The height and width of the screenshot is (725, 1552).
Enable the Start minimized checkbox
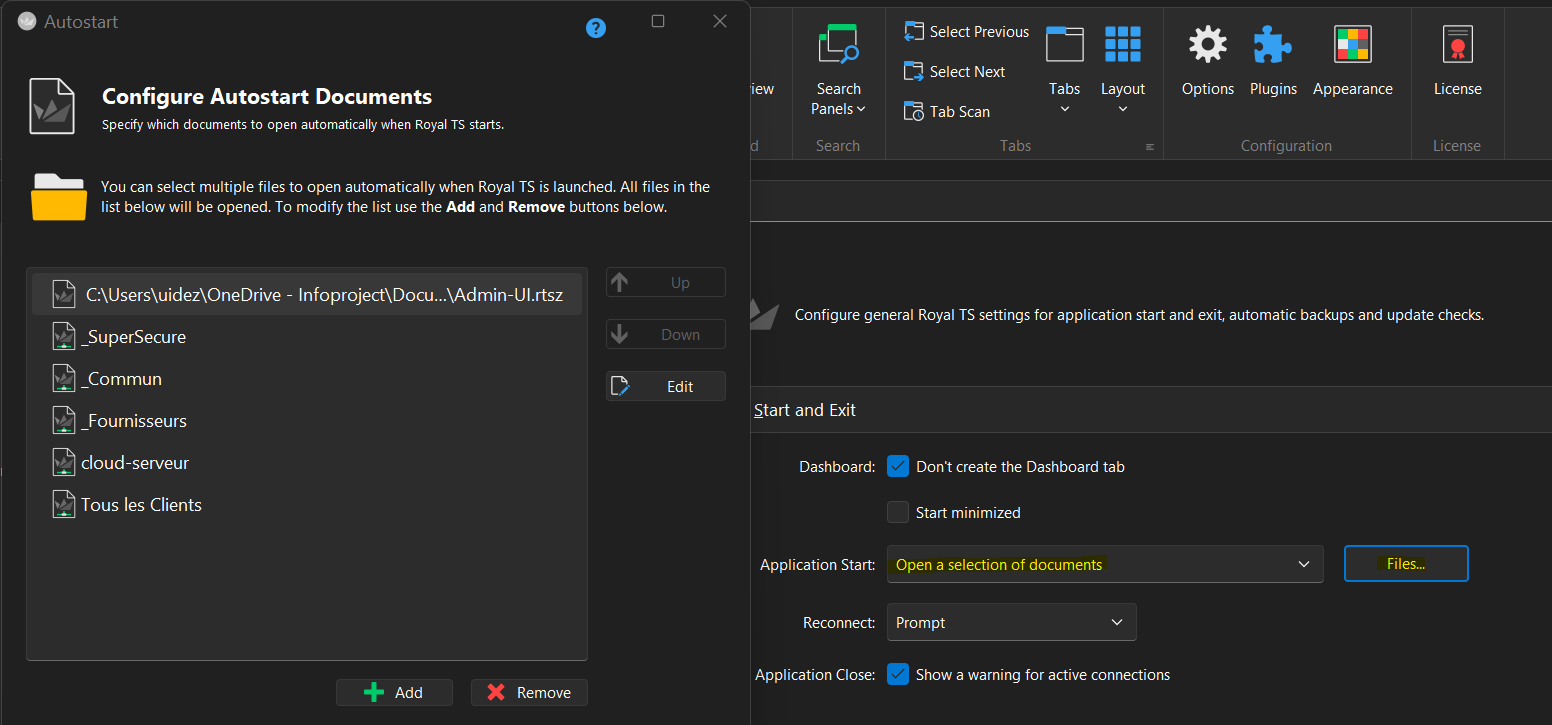(x=898, y=513)
